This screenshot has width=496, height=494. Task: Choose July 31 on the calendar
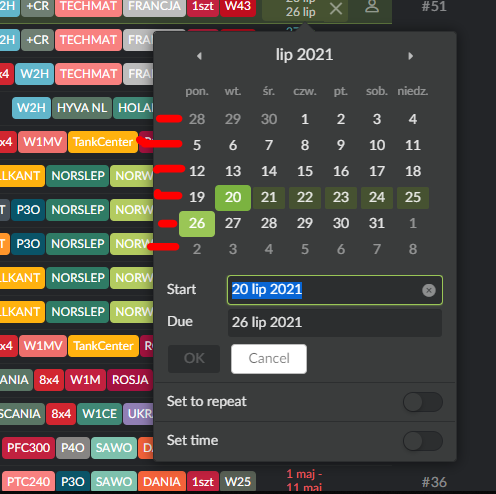point(377,223)
